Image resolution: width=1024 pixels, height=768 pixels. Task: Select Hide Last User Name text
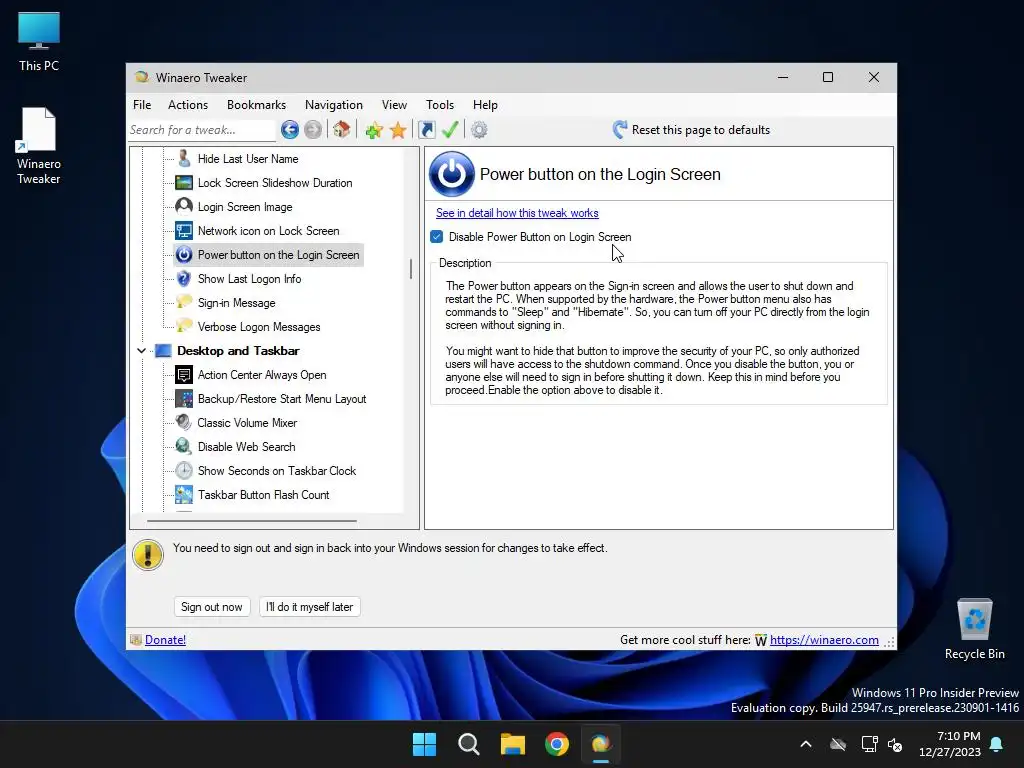click(248, 159)
